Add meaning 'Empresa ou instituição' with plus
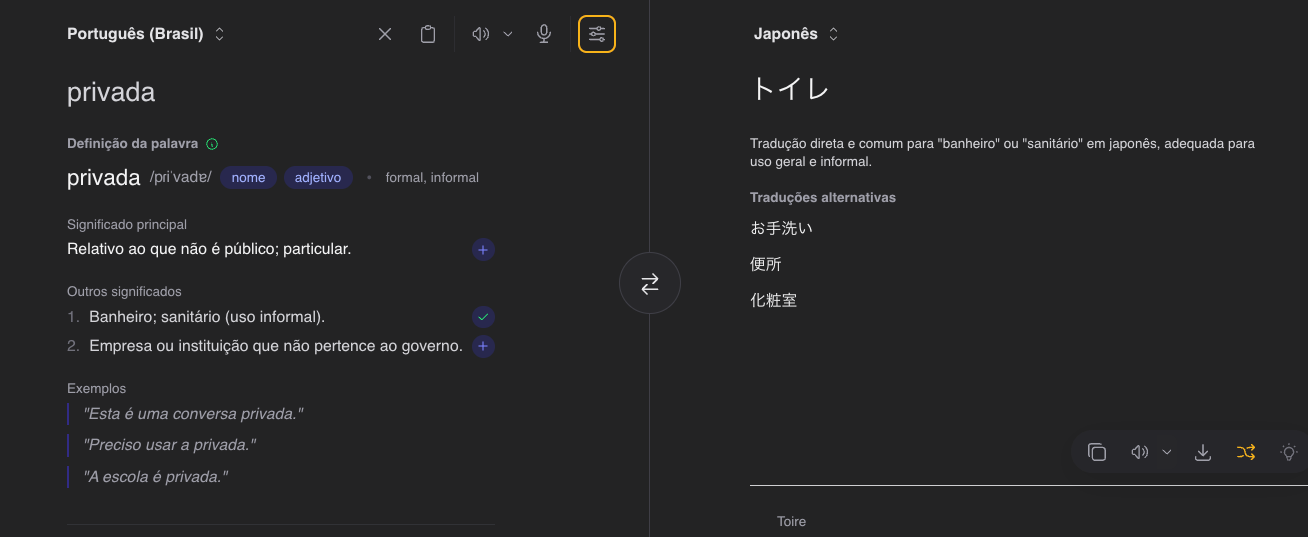1308x537 pixels. click(x=483, y=347)
